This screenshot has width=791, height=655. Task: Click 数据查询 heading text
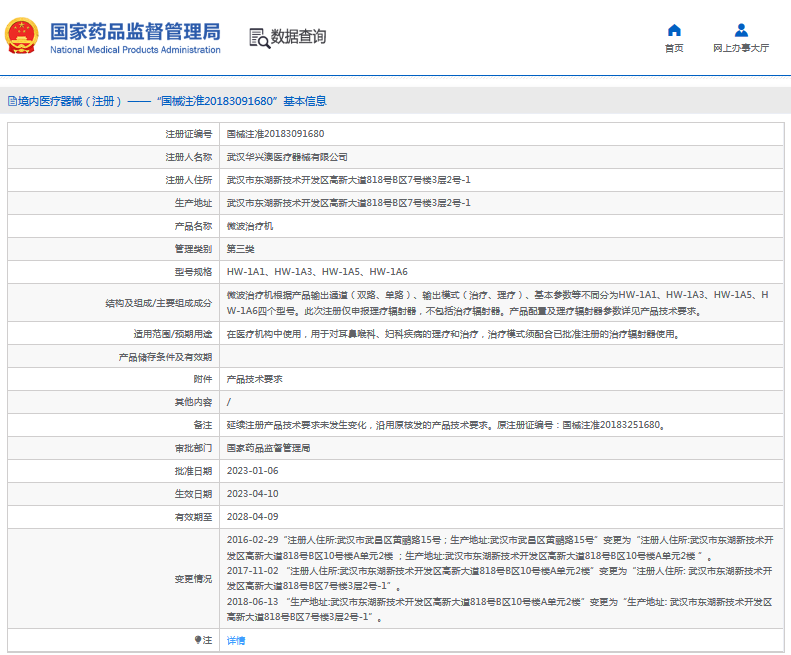click(299, 36)
